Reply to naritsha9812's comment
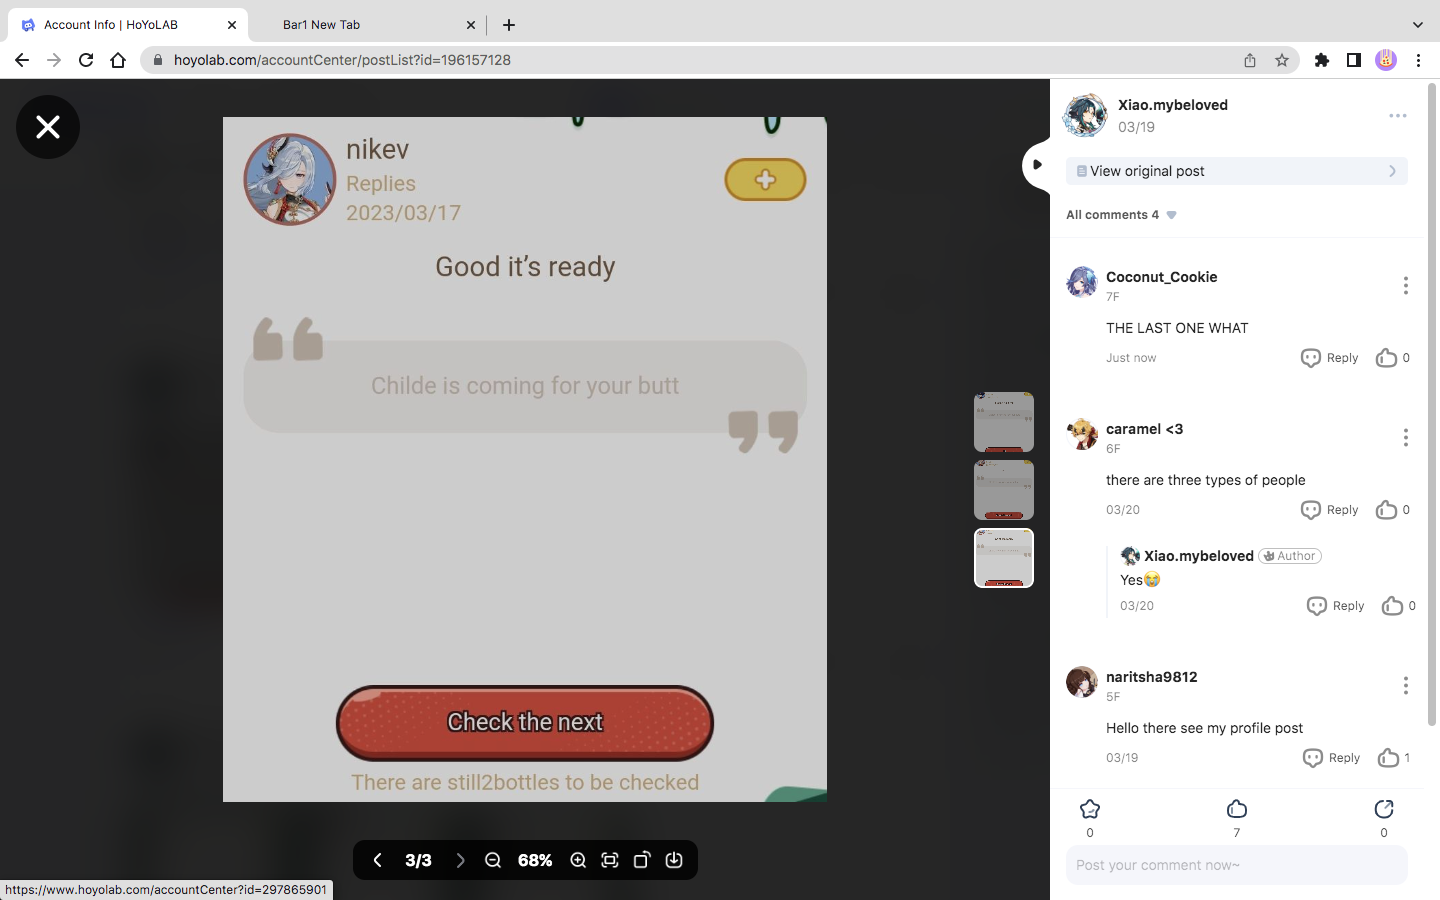1440x900 pixels. coord(1332,758)
